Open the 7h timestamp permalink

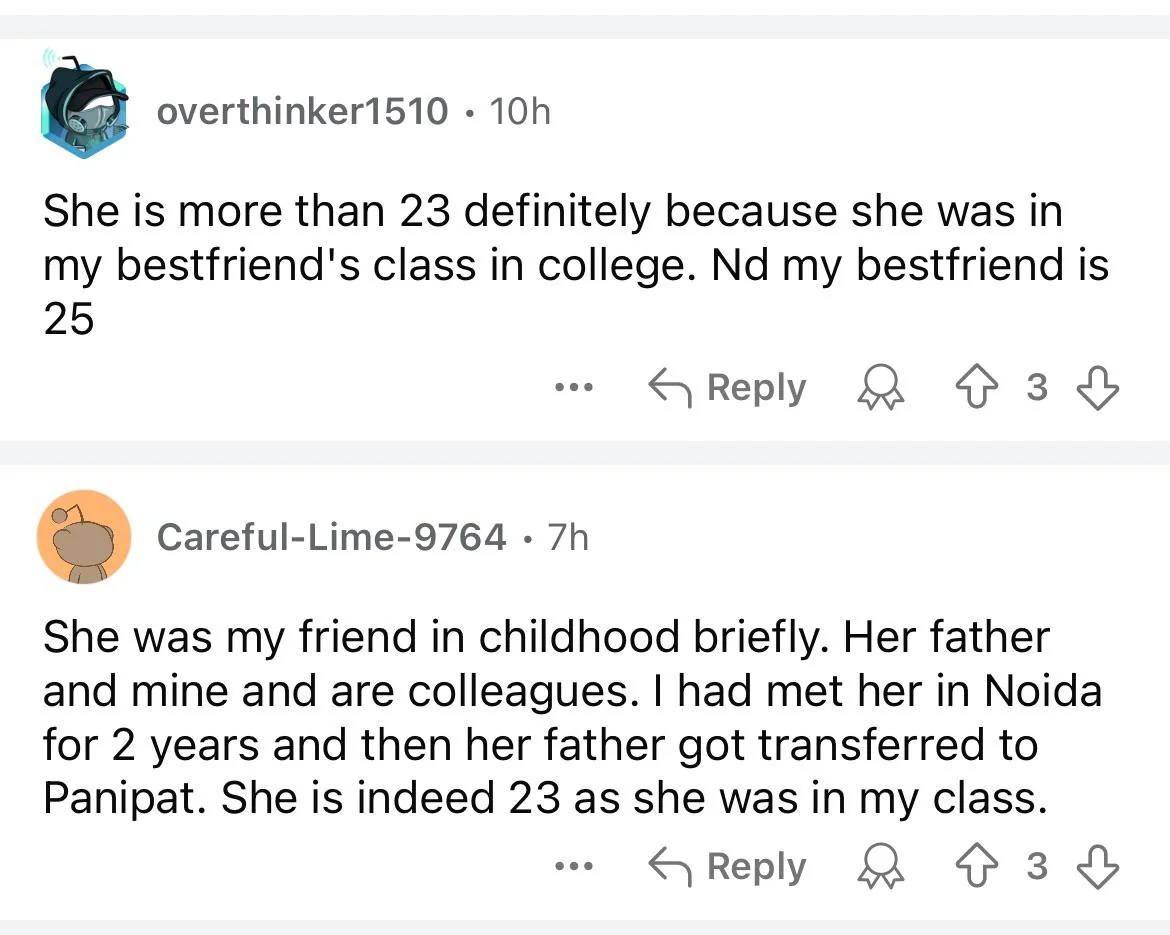coord(568,538)
